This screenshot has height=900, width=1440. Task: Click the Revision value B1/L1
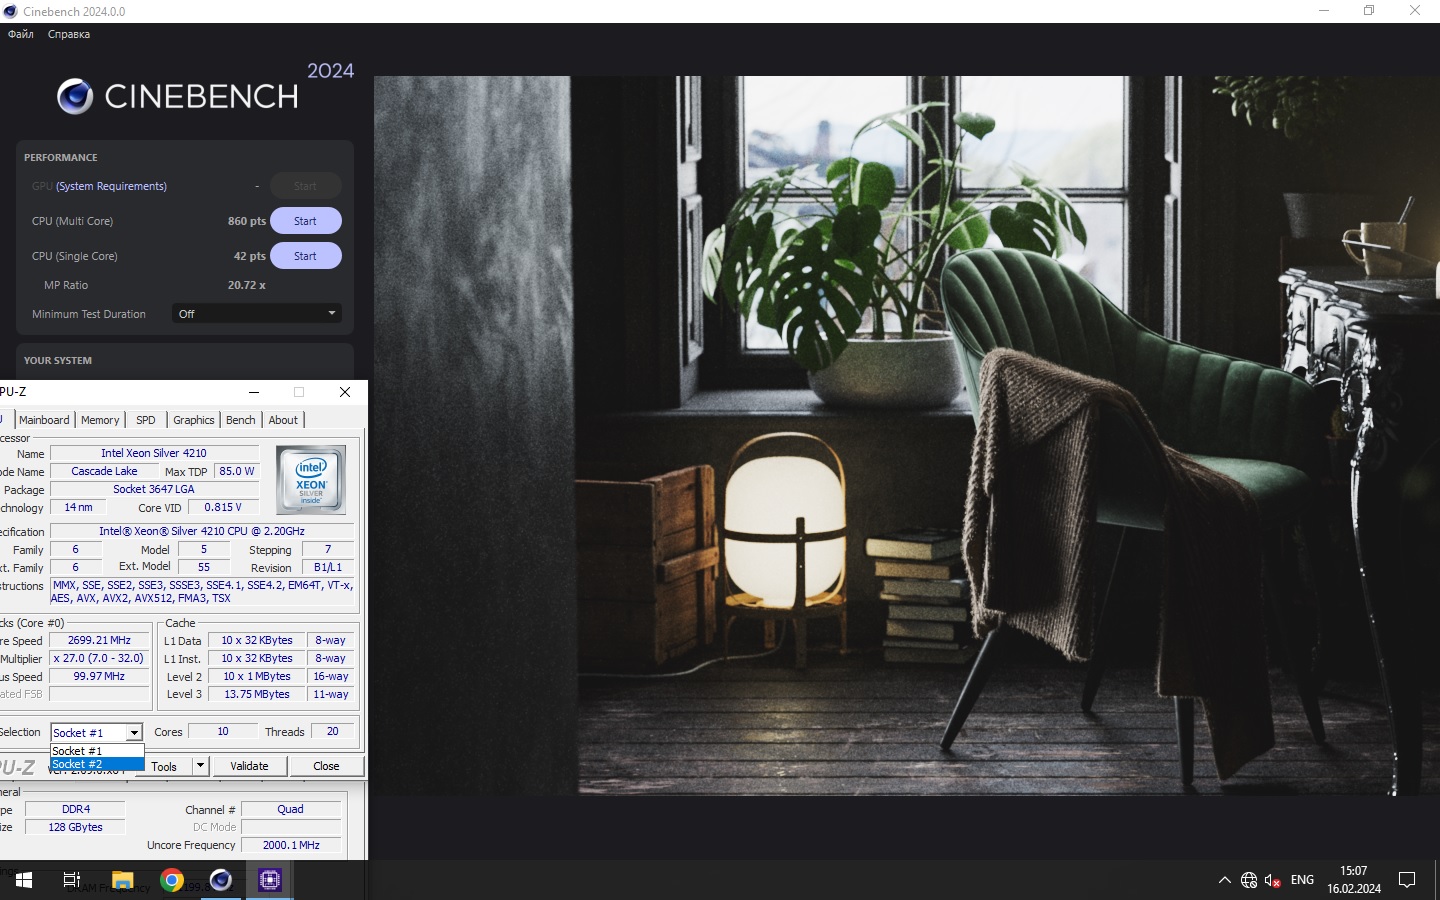point(328,567)
